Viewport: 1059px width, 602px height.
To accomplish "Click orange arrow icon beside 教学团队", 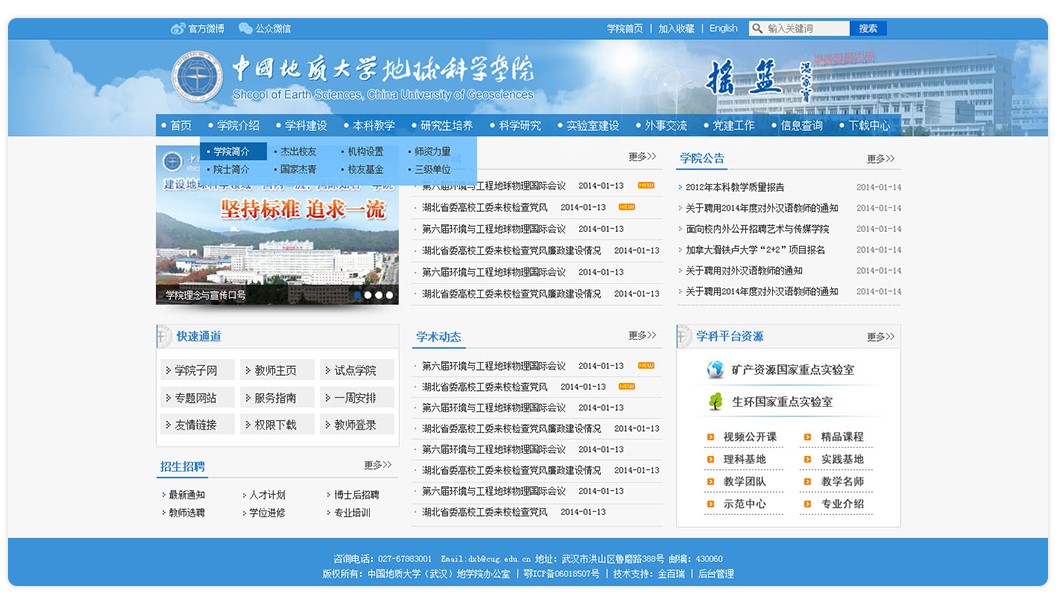I will point(711,482).
